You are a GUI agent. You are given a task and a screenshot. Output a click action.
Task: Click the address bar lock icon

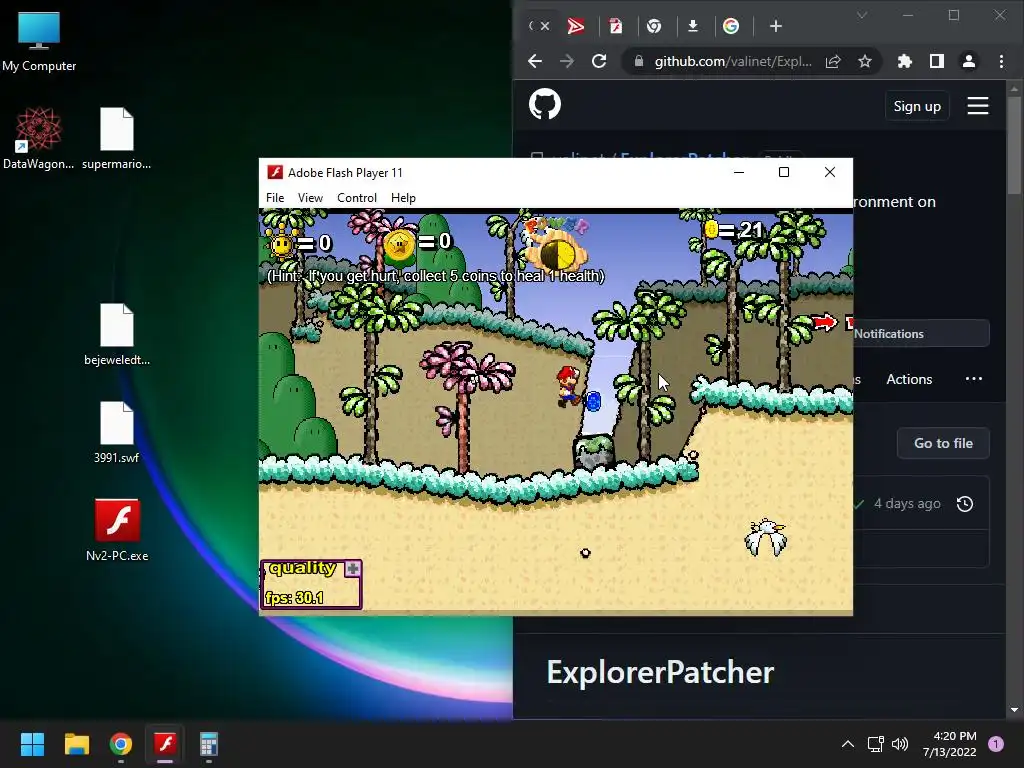[639, 61]
